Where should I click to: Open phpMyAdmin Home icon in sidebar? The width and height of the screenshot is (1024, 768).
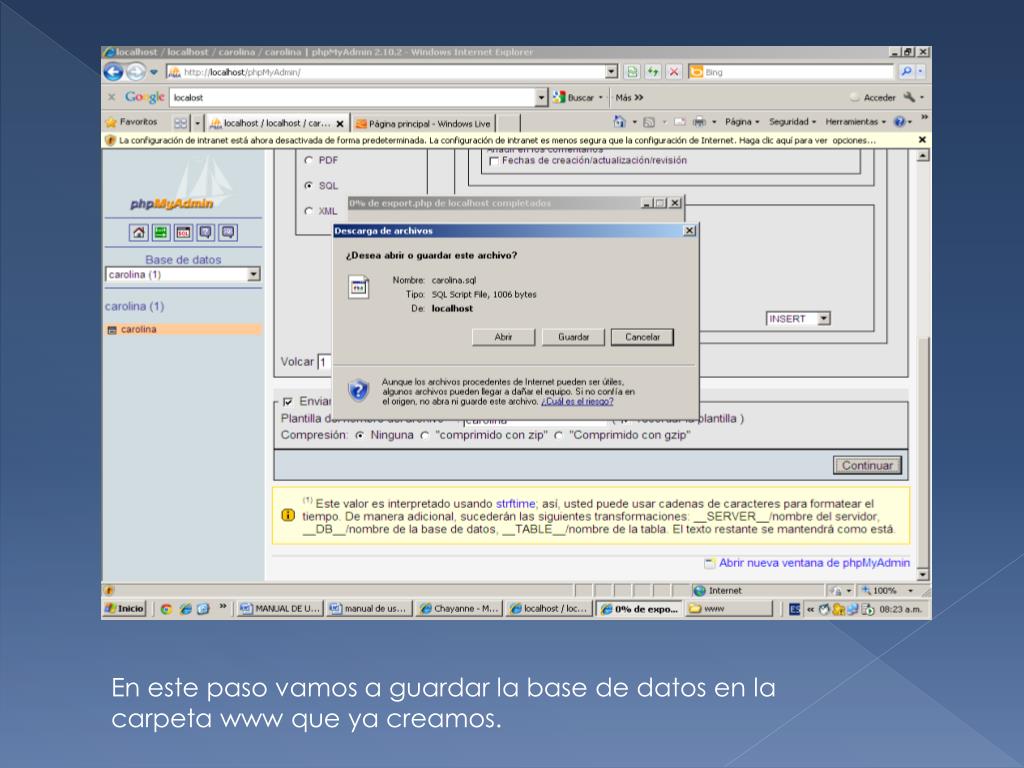click(x=138, y=232)
